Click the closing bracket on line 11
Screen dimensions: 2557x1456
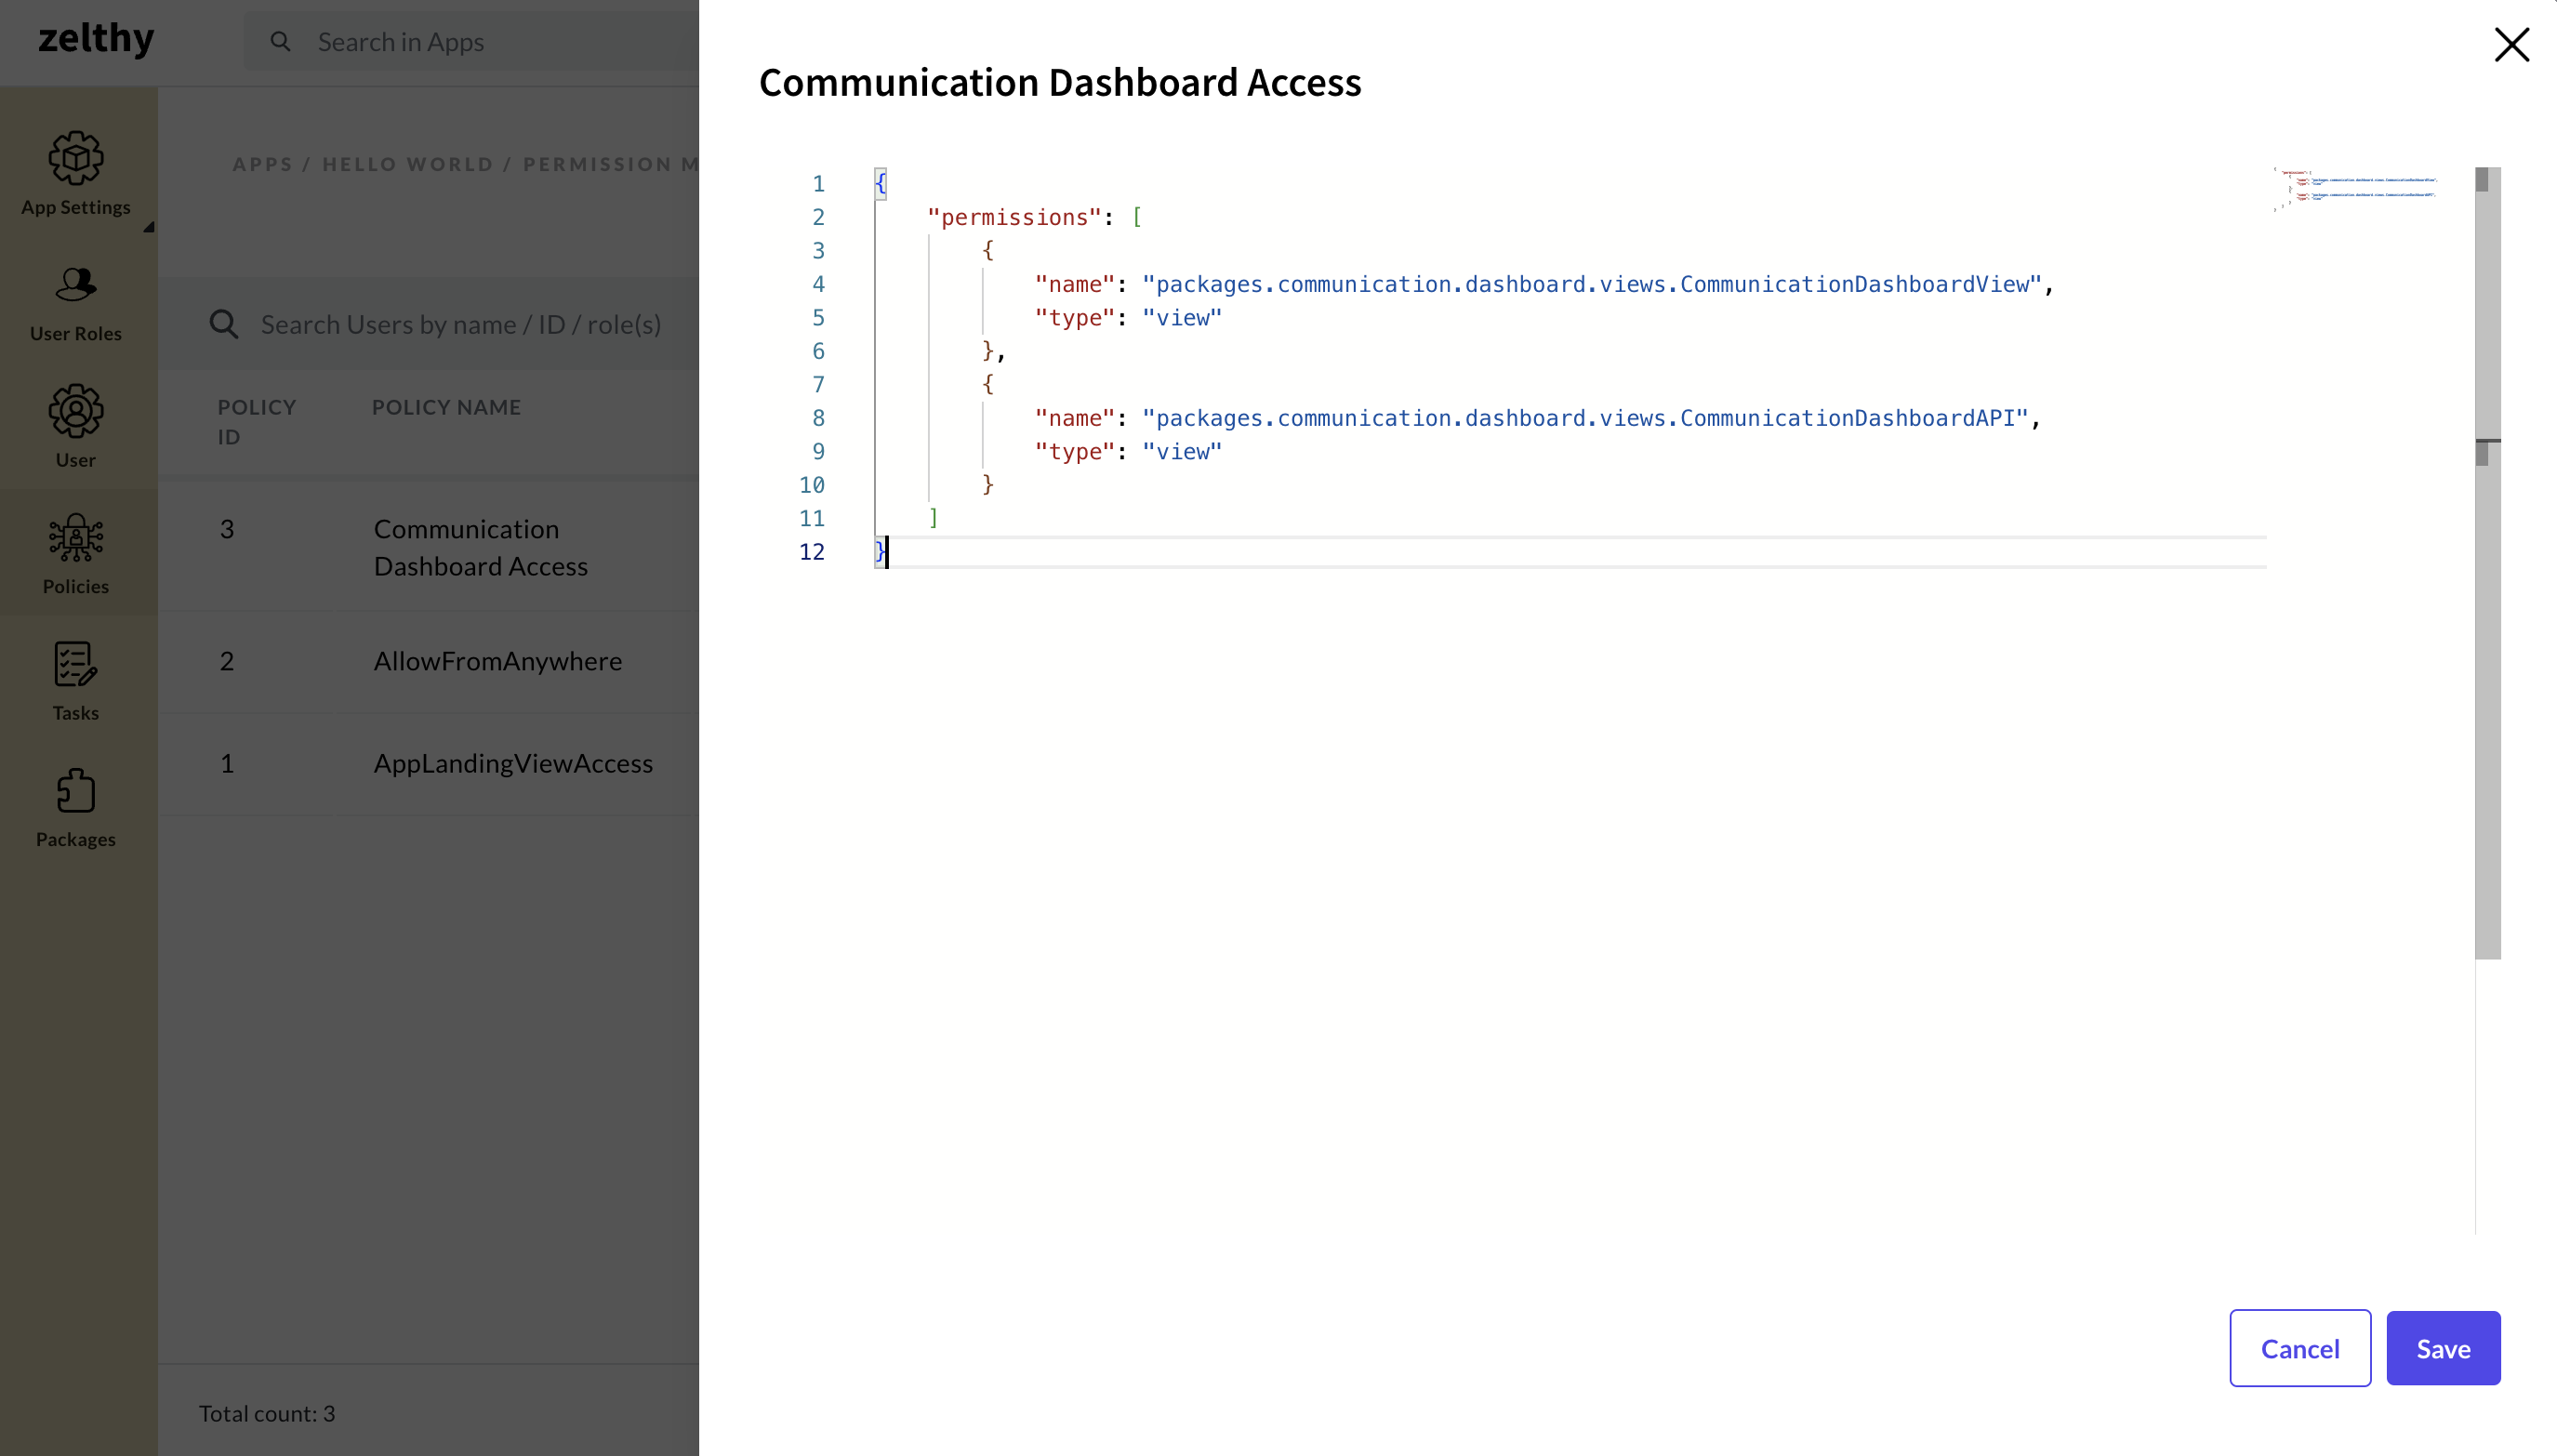pyautogui.click(x=933, y=518)
